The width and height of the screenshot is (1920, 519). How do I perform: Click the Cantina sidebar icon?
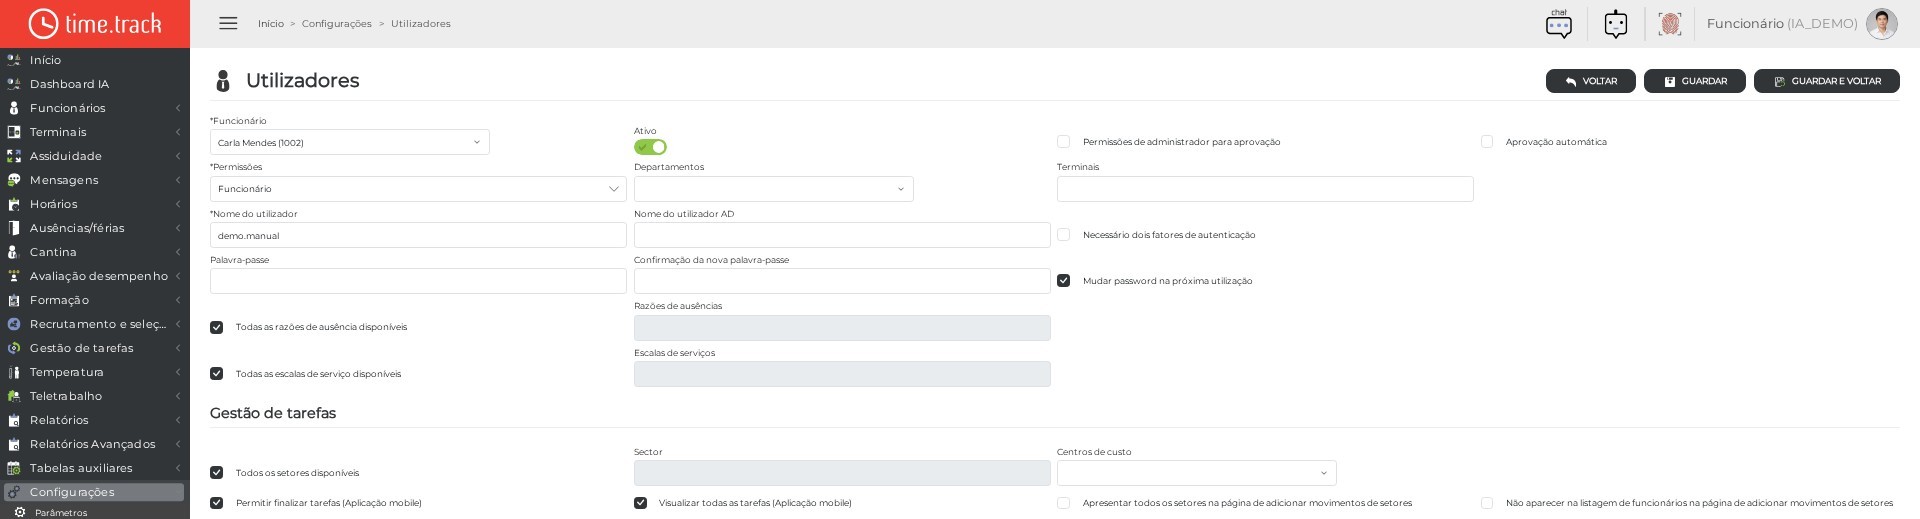coord(14,252)
